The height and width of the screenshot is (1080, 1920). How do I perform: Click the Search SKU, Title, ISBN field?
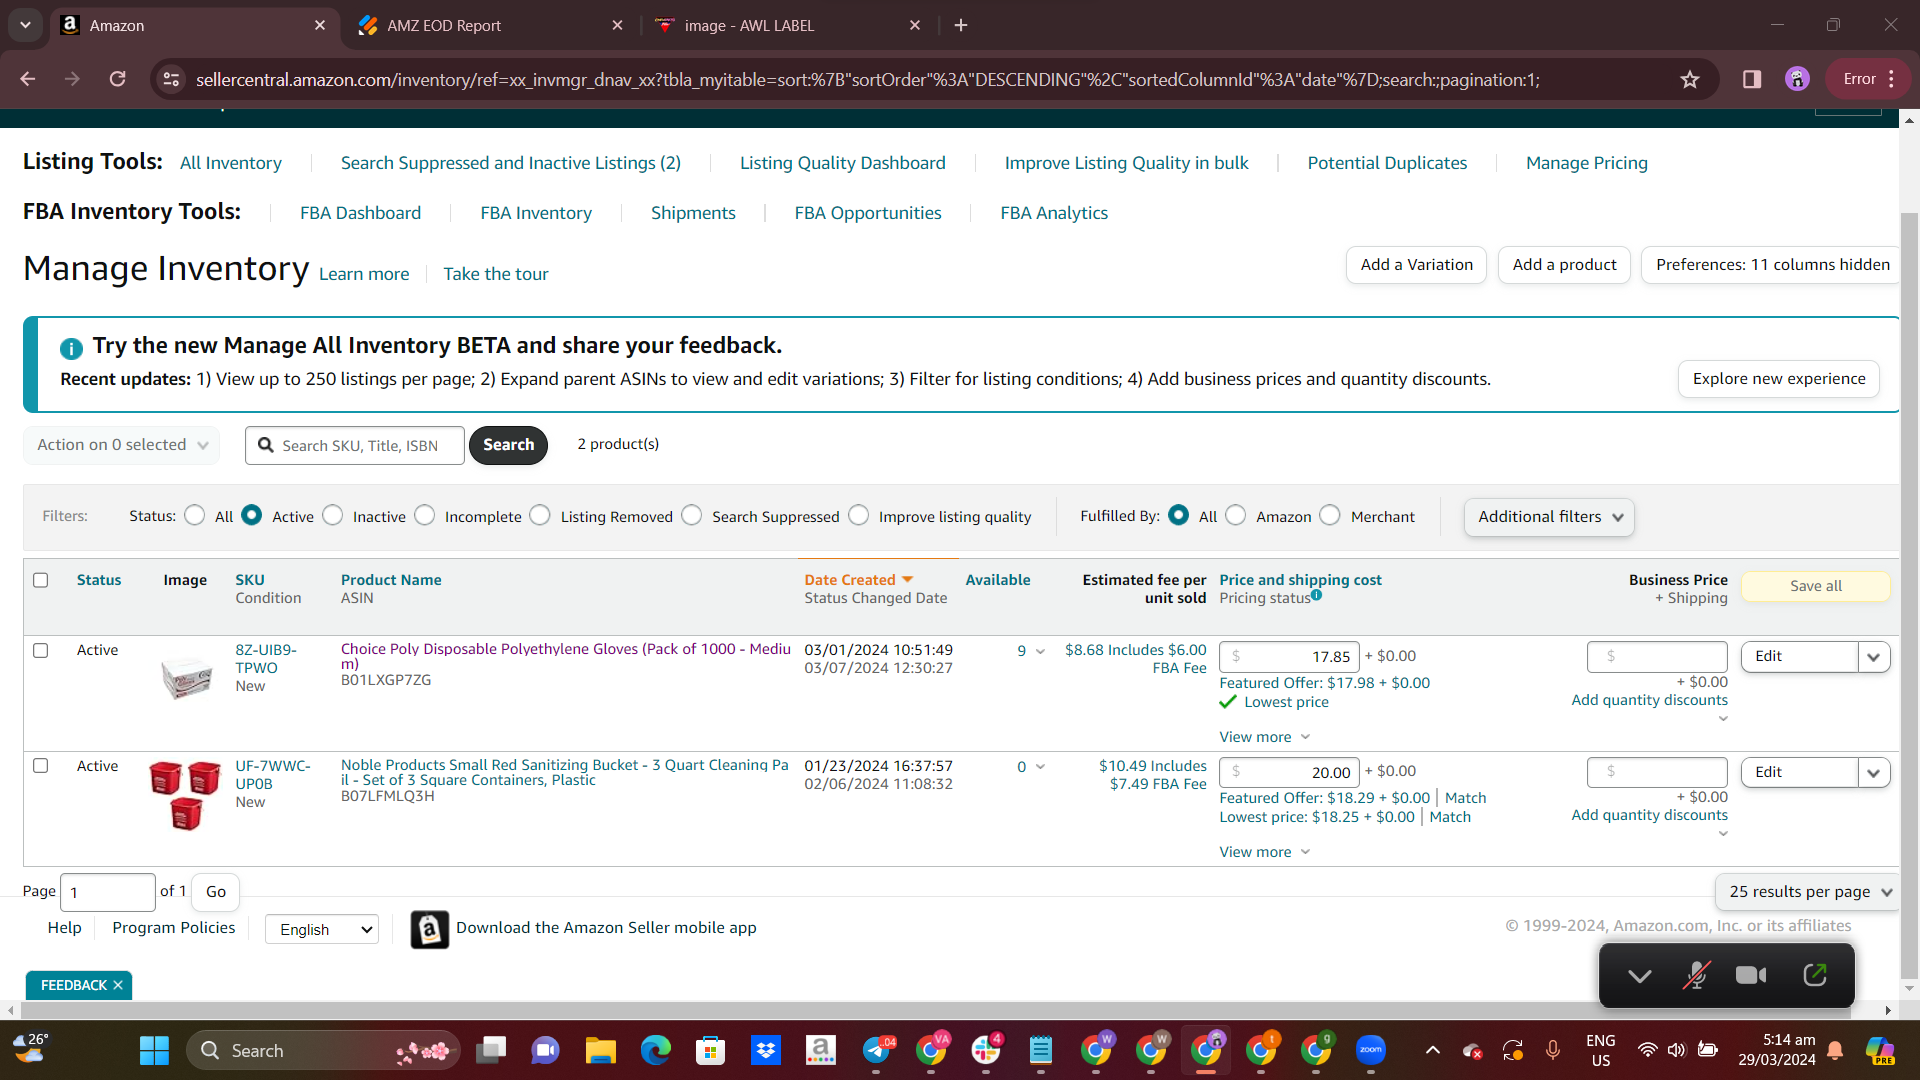pos(355,446)
